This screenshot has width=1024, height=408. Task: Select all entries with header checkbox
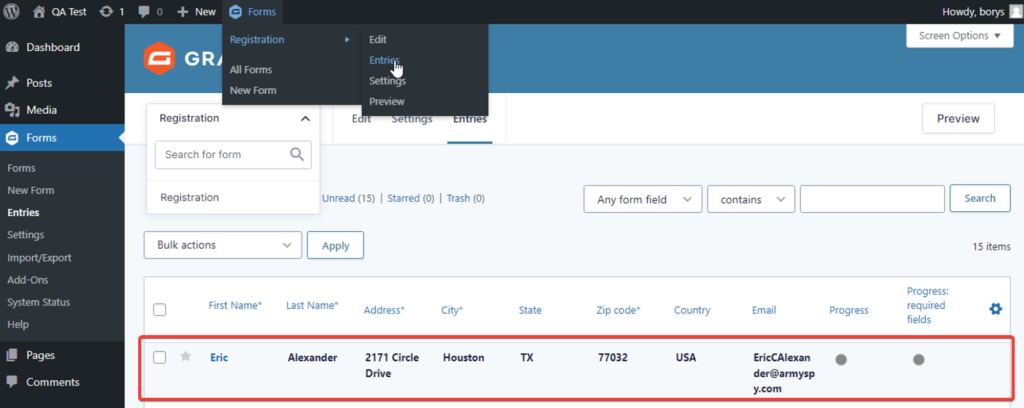160,310
